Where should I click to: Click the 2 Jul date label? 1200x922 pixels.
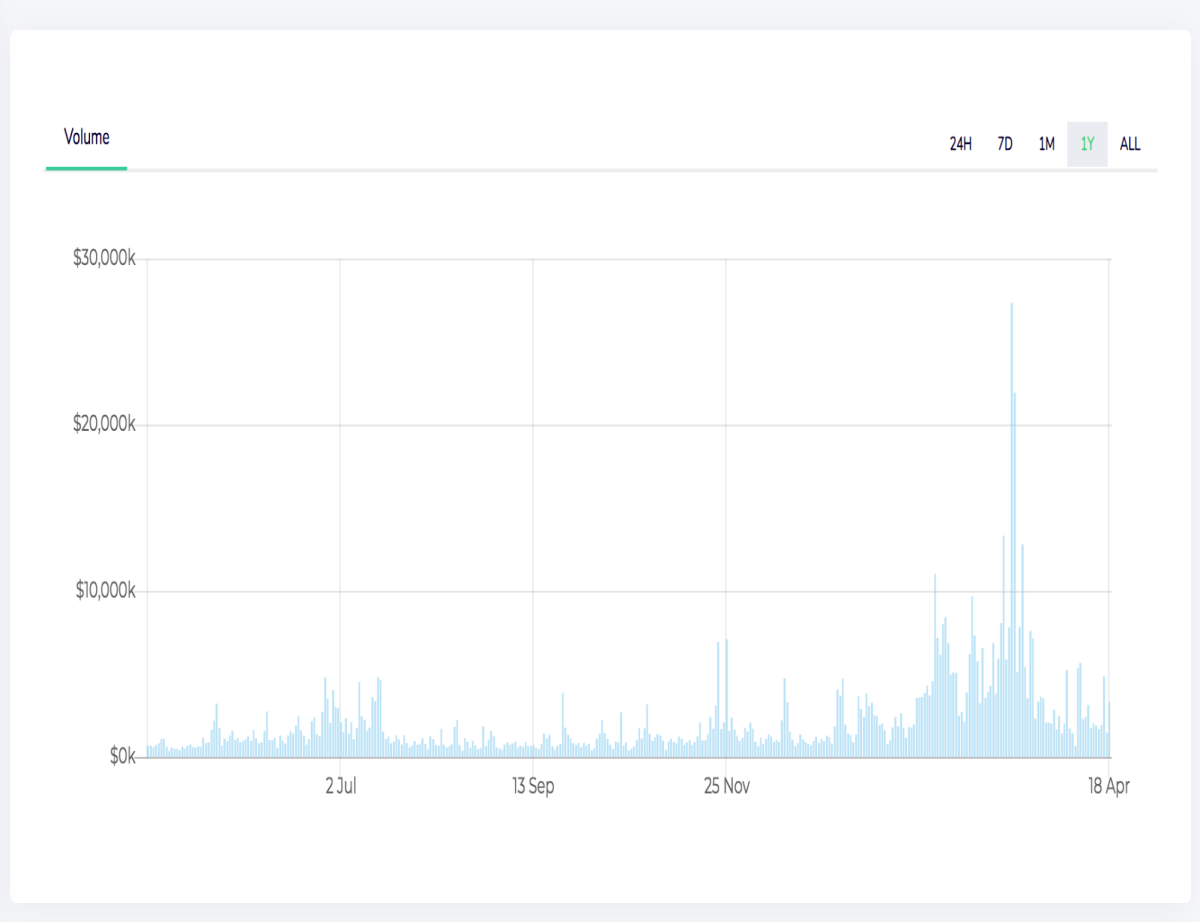pyautogui.click(x=341, y=786)
